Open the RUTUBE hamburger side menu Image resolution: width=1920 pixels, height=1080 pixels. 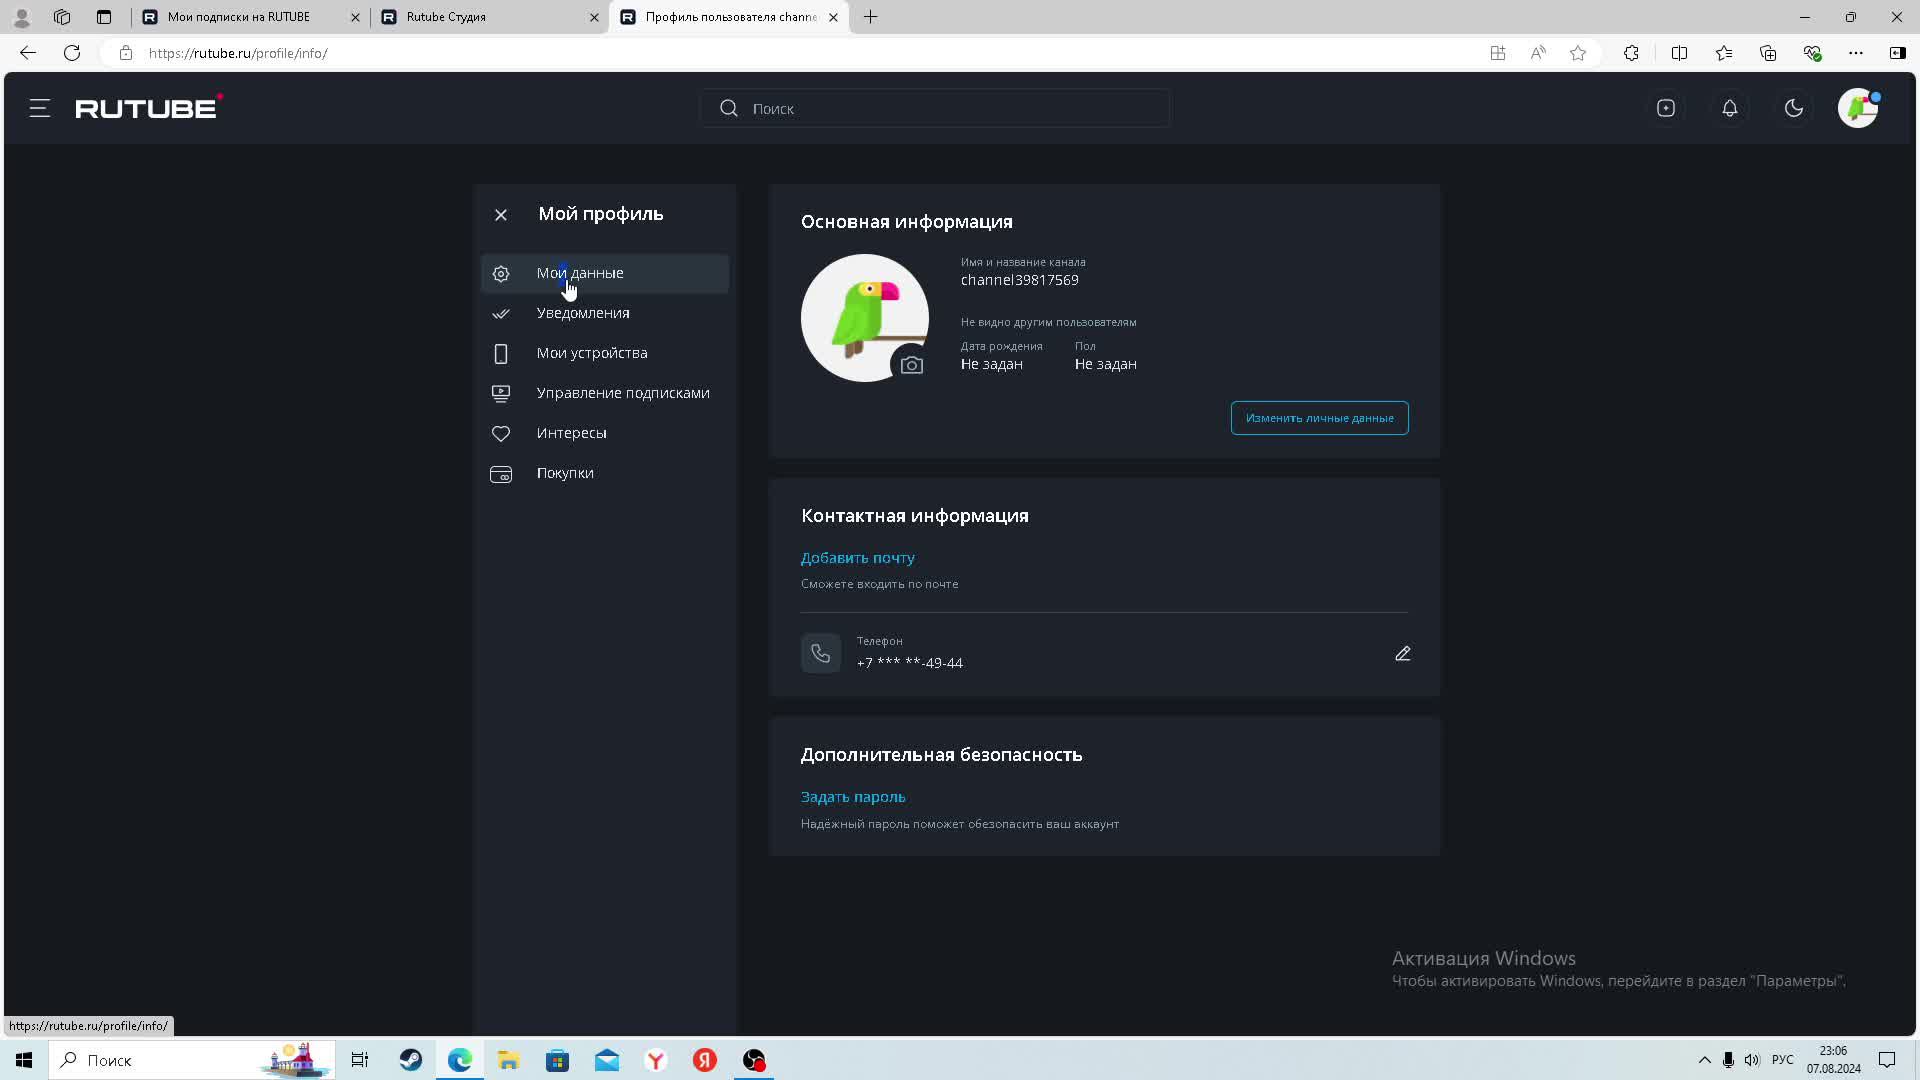coord(40,109)
